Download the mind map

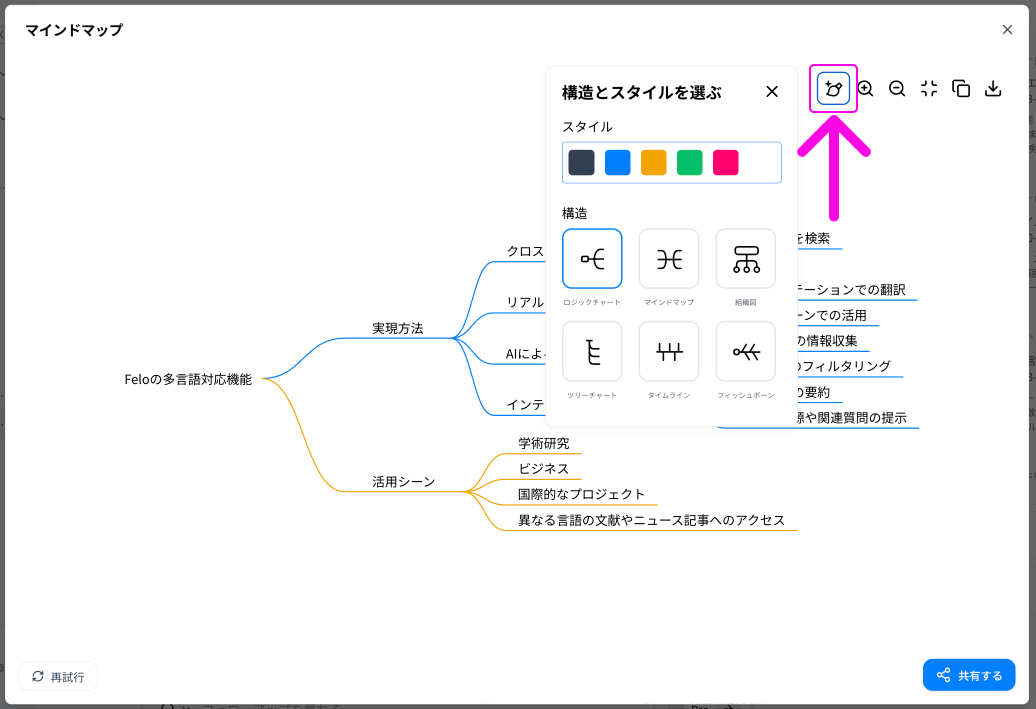[x=993, y=89]
